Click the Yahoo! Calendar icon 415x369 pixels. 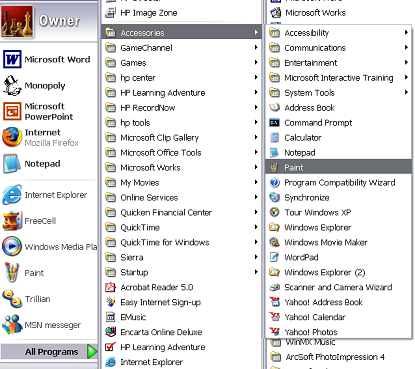tap(274, 317)
